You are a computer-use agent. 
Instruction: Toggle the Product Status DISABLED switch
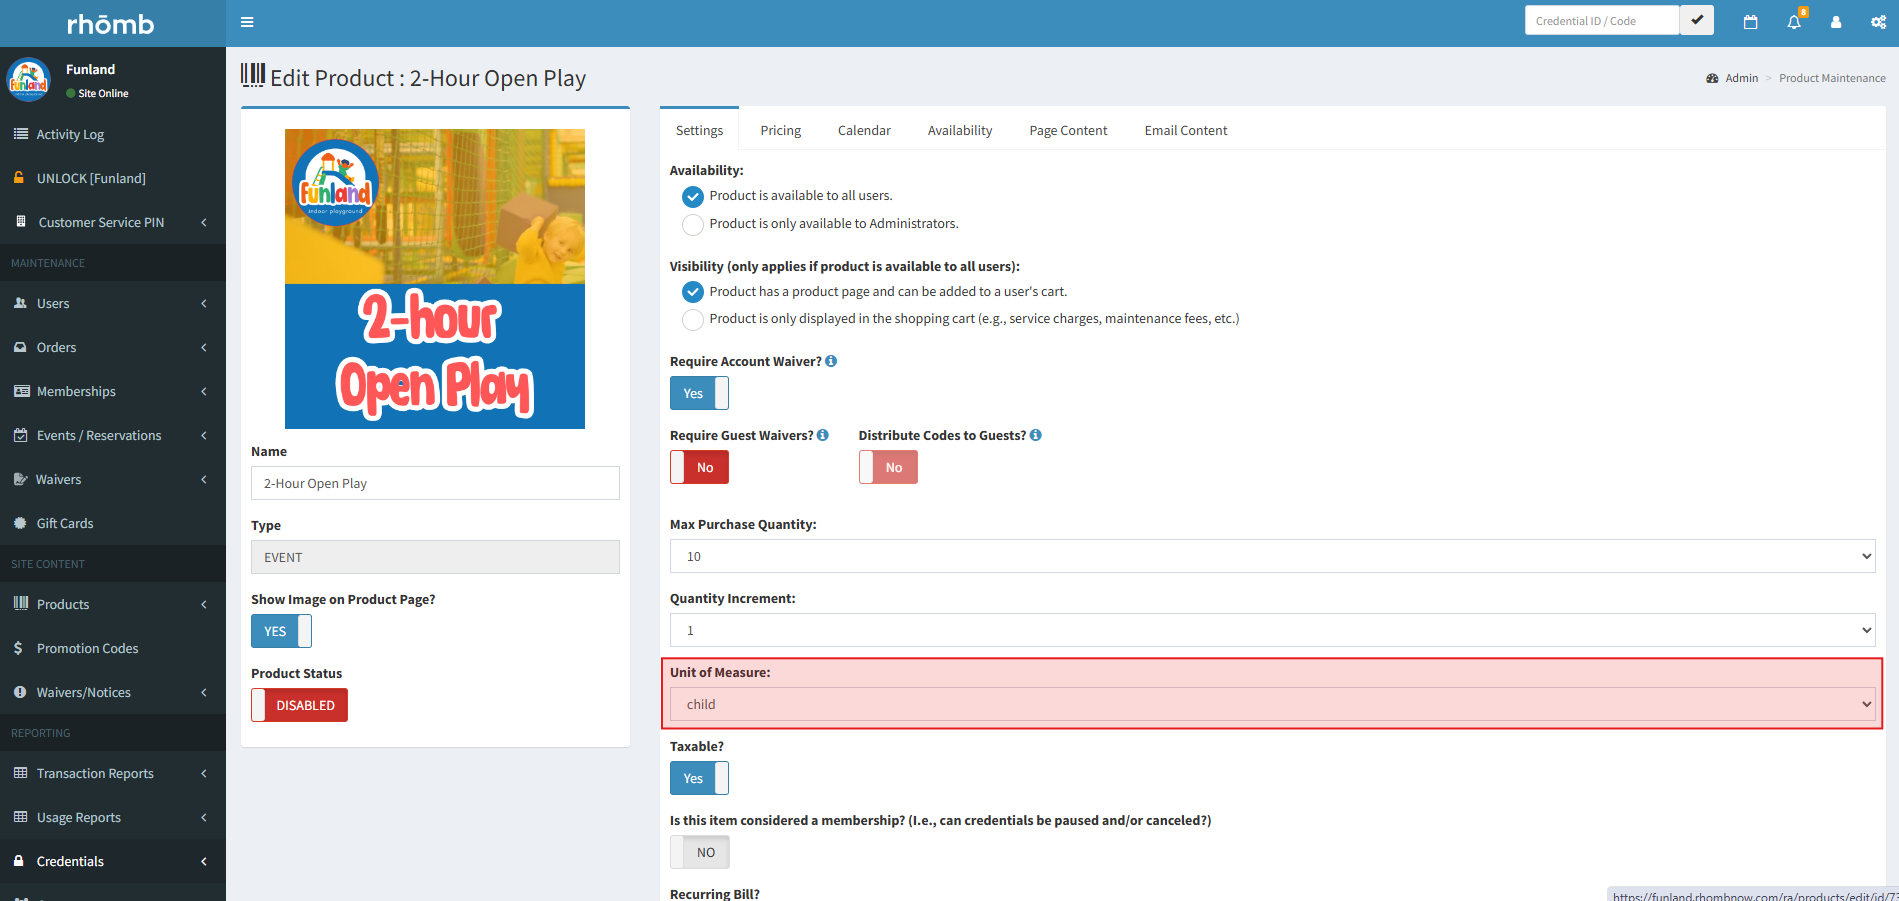299,705
